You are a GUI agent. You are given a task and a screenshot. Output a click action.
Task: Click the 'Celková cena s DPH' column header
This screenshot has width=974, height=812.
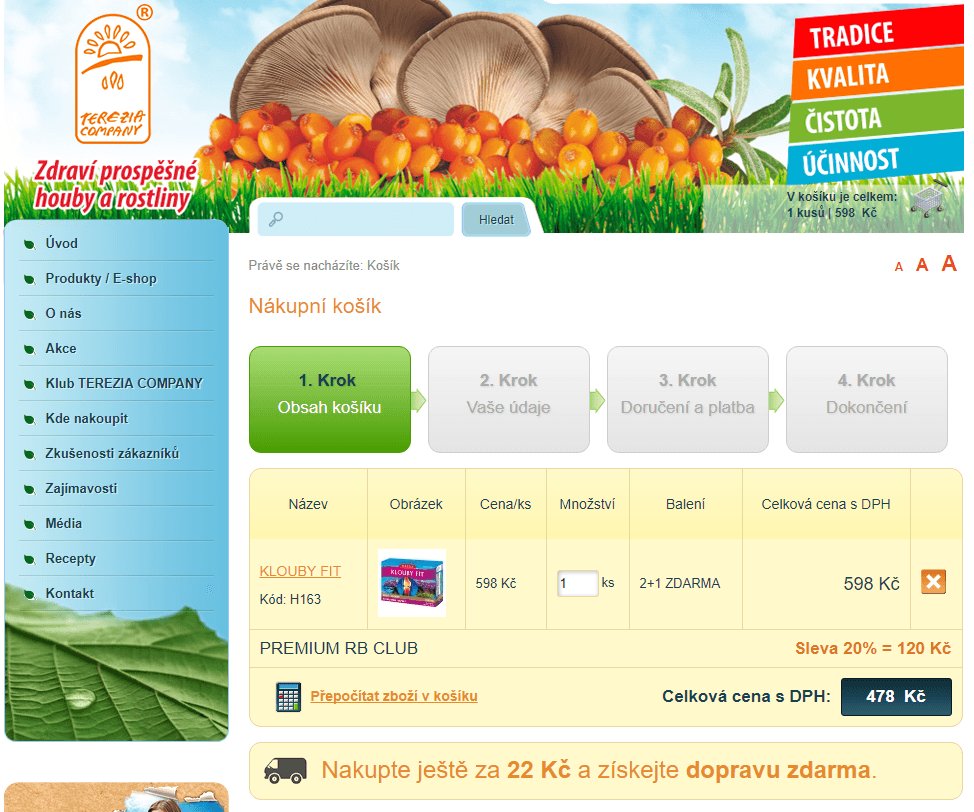pyautogui.click(x=826, y=504)
